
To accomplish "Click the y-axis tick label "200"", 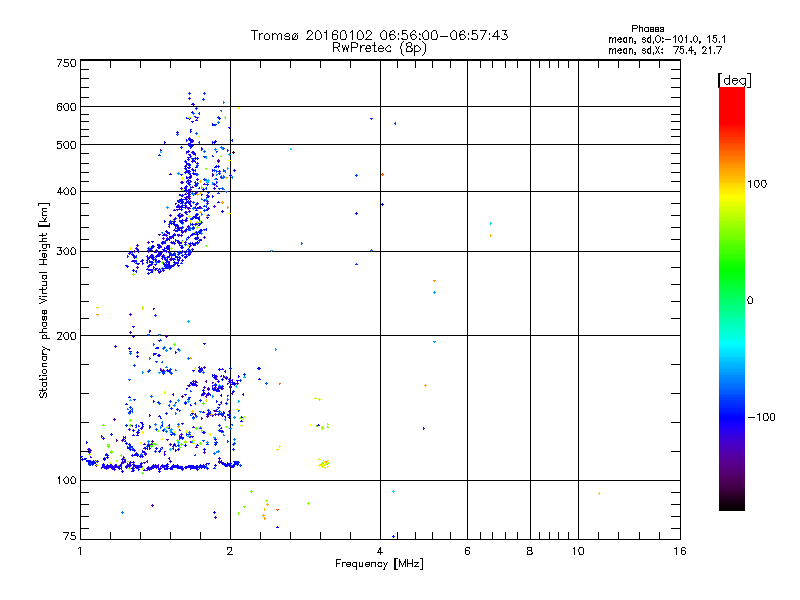I will click(66, 336).
